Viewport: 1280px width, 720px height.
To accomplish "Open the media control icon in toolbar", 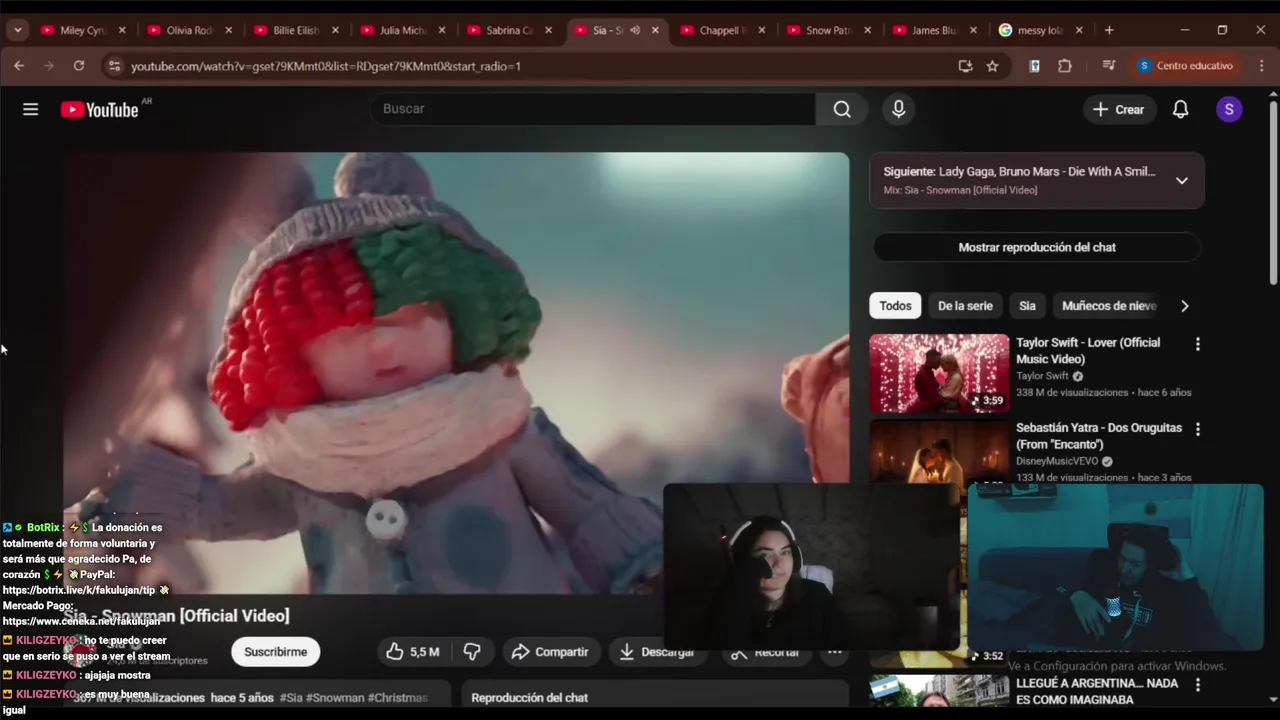I will [x=1108, y=66].
